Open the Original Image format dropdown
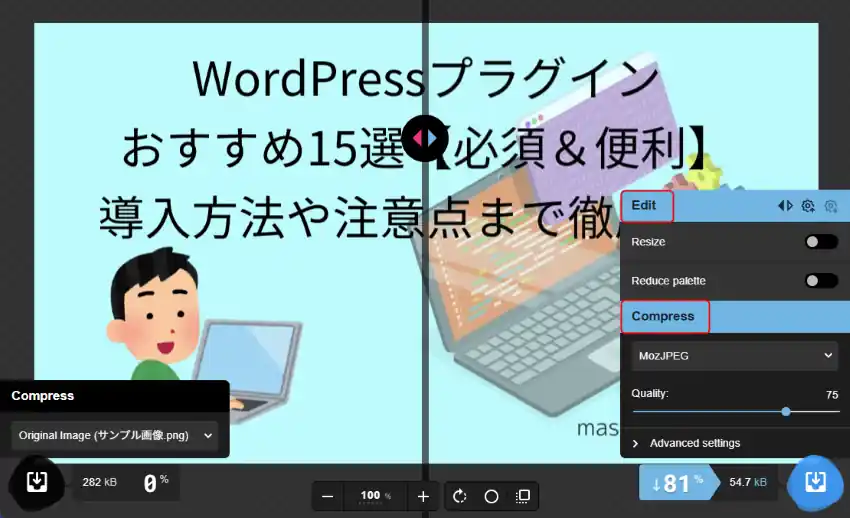This screenshot has height=518, width=850. 114,435
